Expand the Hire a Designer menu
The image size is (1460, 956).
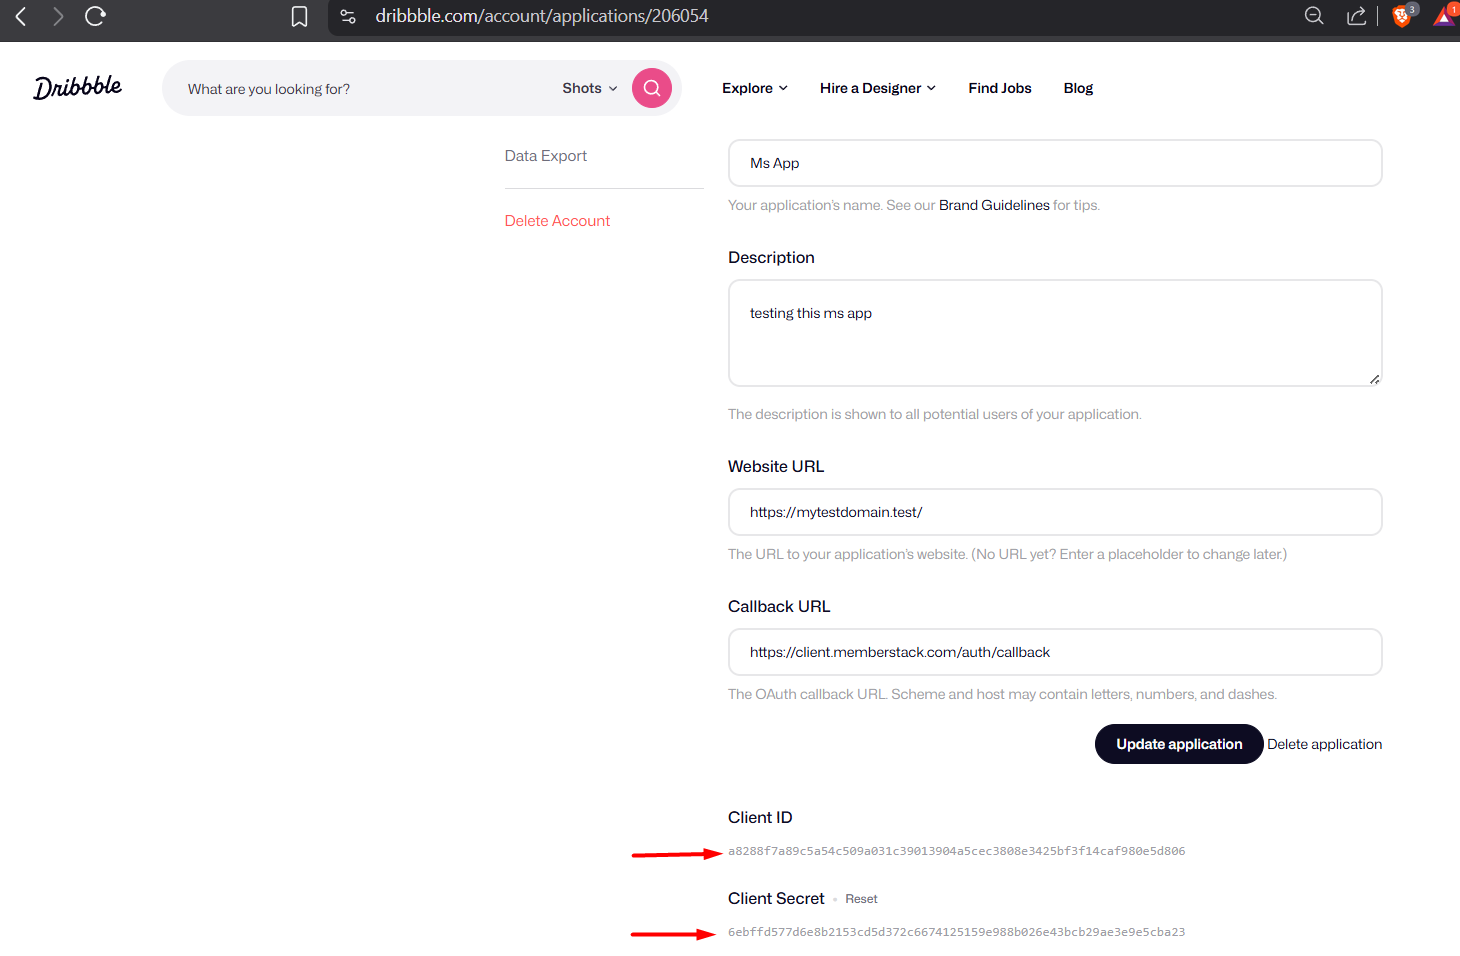(878, 88)
